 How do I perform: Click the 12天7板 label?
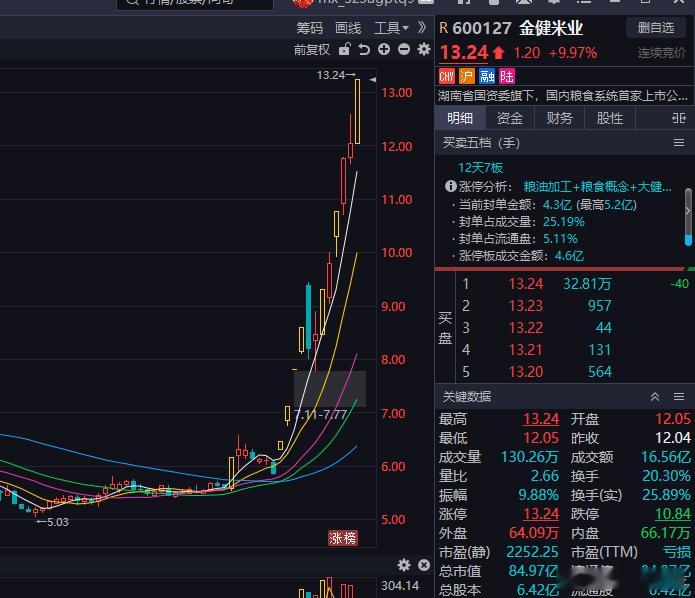click(x=480, y=168)
